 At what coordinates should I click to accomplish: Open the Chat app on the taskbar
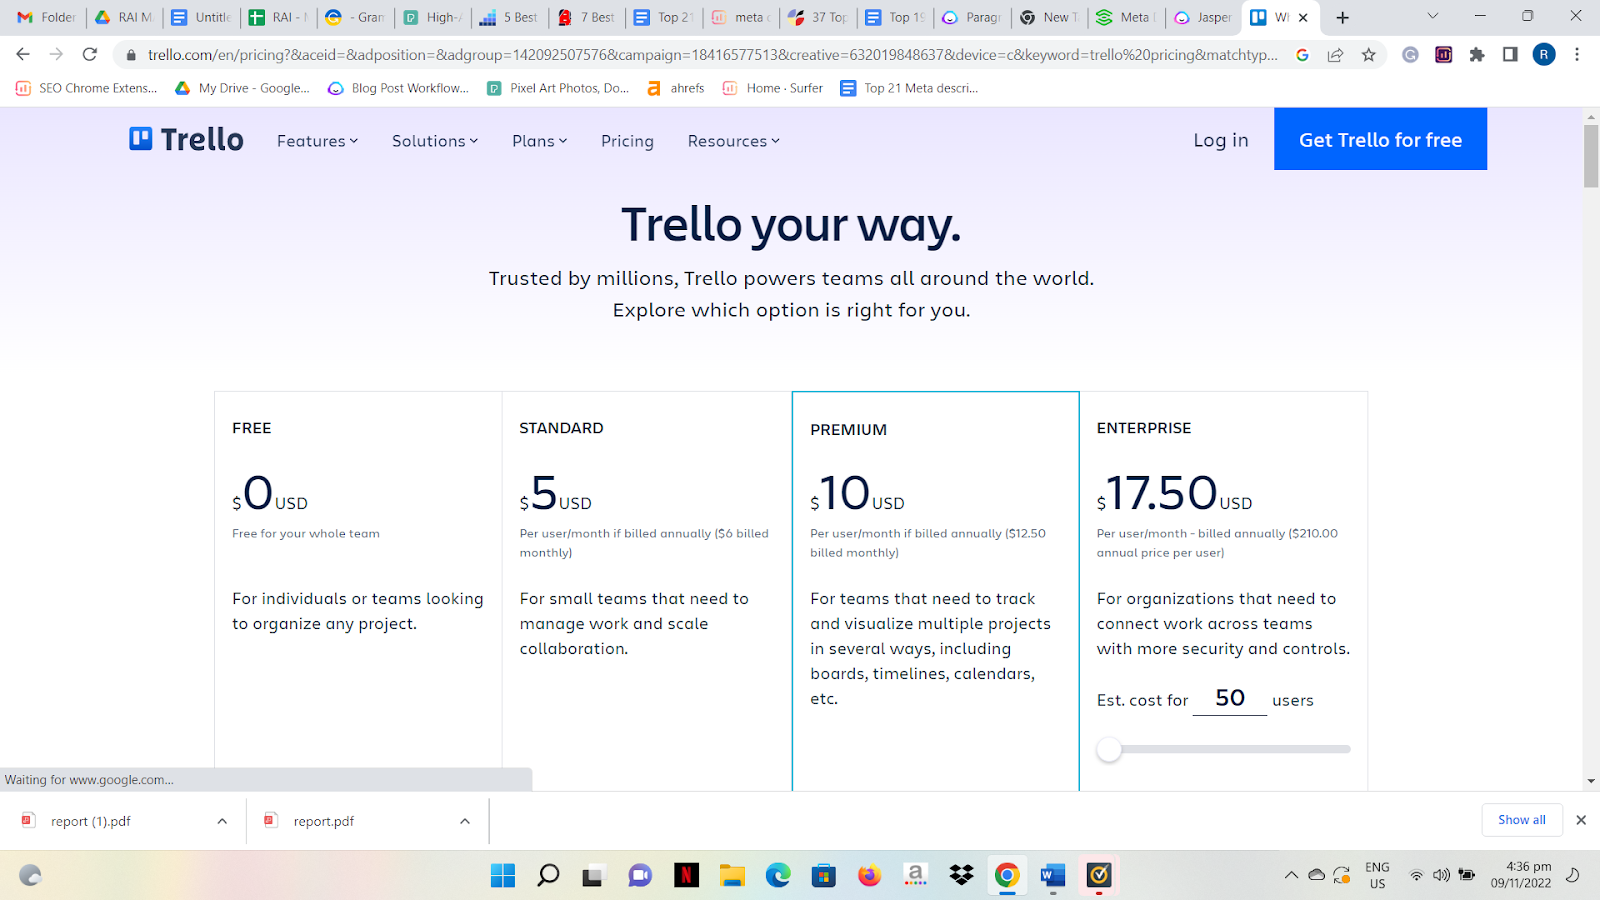(x=640, y=876)
